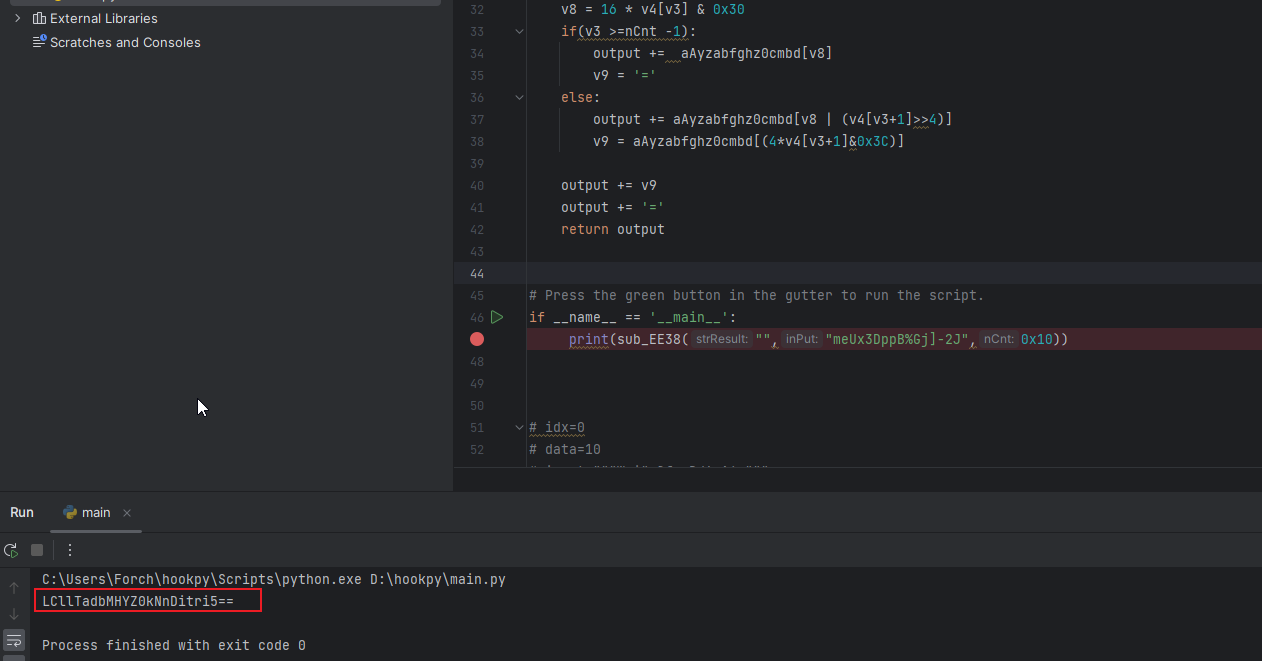The width and height of the screenshot is (1262, 661).
Task: Click the D:\hookpy\main.py path in console
Action: click(438, 579)
